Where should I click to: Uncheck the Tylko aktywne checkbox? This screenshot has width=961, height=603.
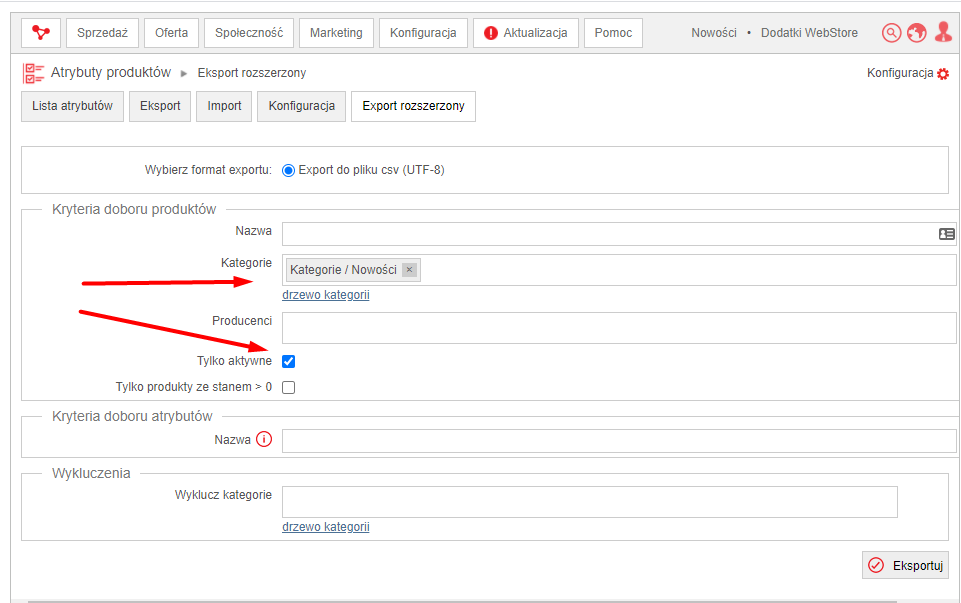coord(288,362)
